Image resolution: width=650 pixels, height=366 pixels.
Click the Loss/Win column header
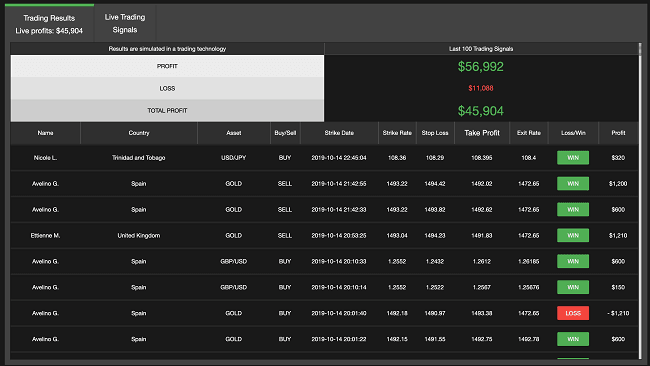point(573,133)
